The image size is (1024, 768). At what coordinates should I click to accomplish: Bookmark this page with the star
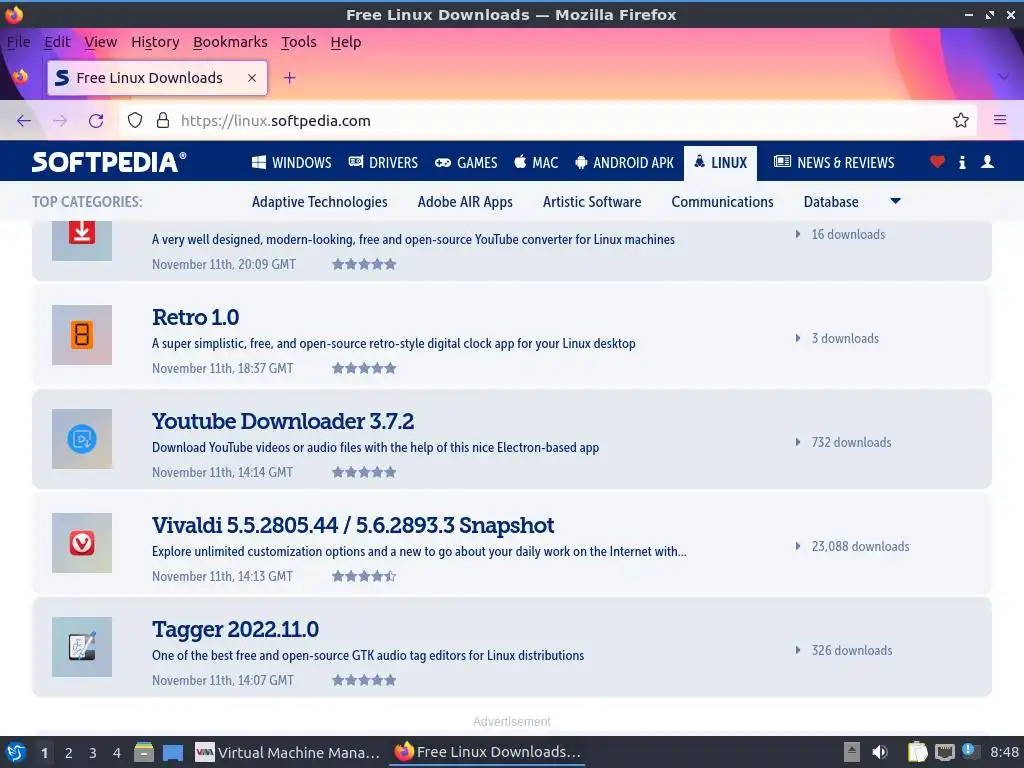tap(960, 120)
